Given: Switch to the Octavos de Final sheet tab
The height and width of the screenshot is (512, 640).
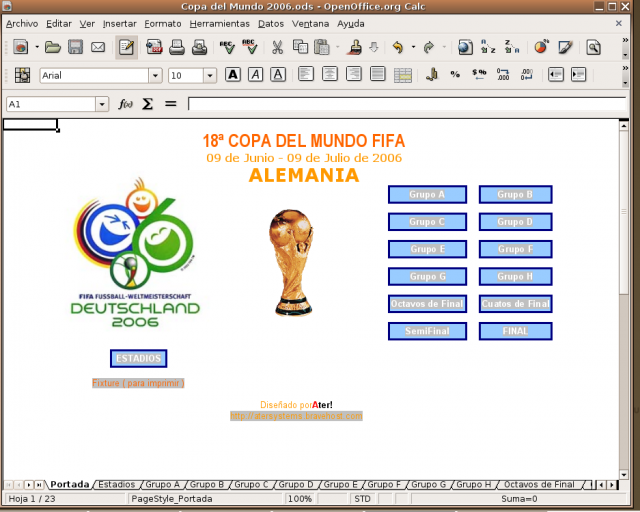Looking at the screenshot, I should pos(539,485).
